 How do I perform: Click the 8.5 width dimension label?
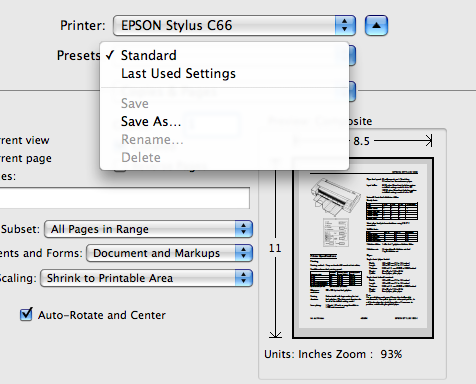[361, 141]
